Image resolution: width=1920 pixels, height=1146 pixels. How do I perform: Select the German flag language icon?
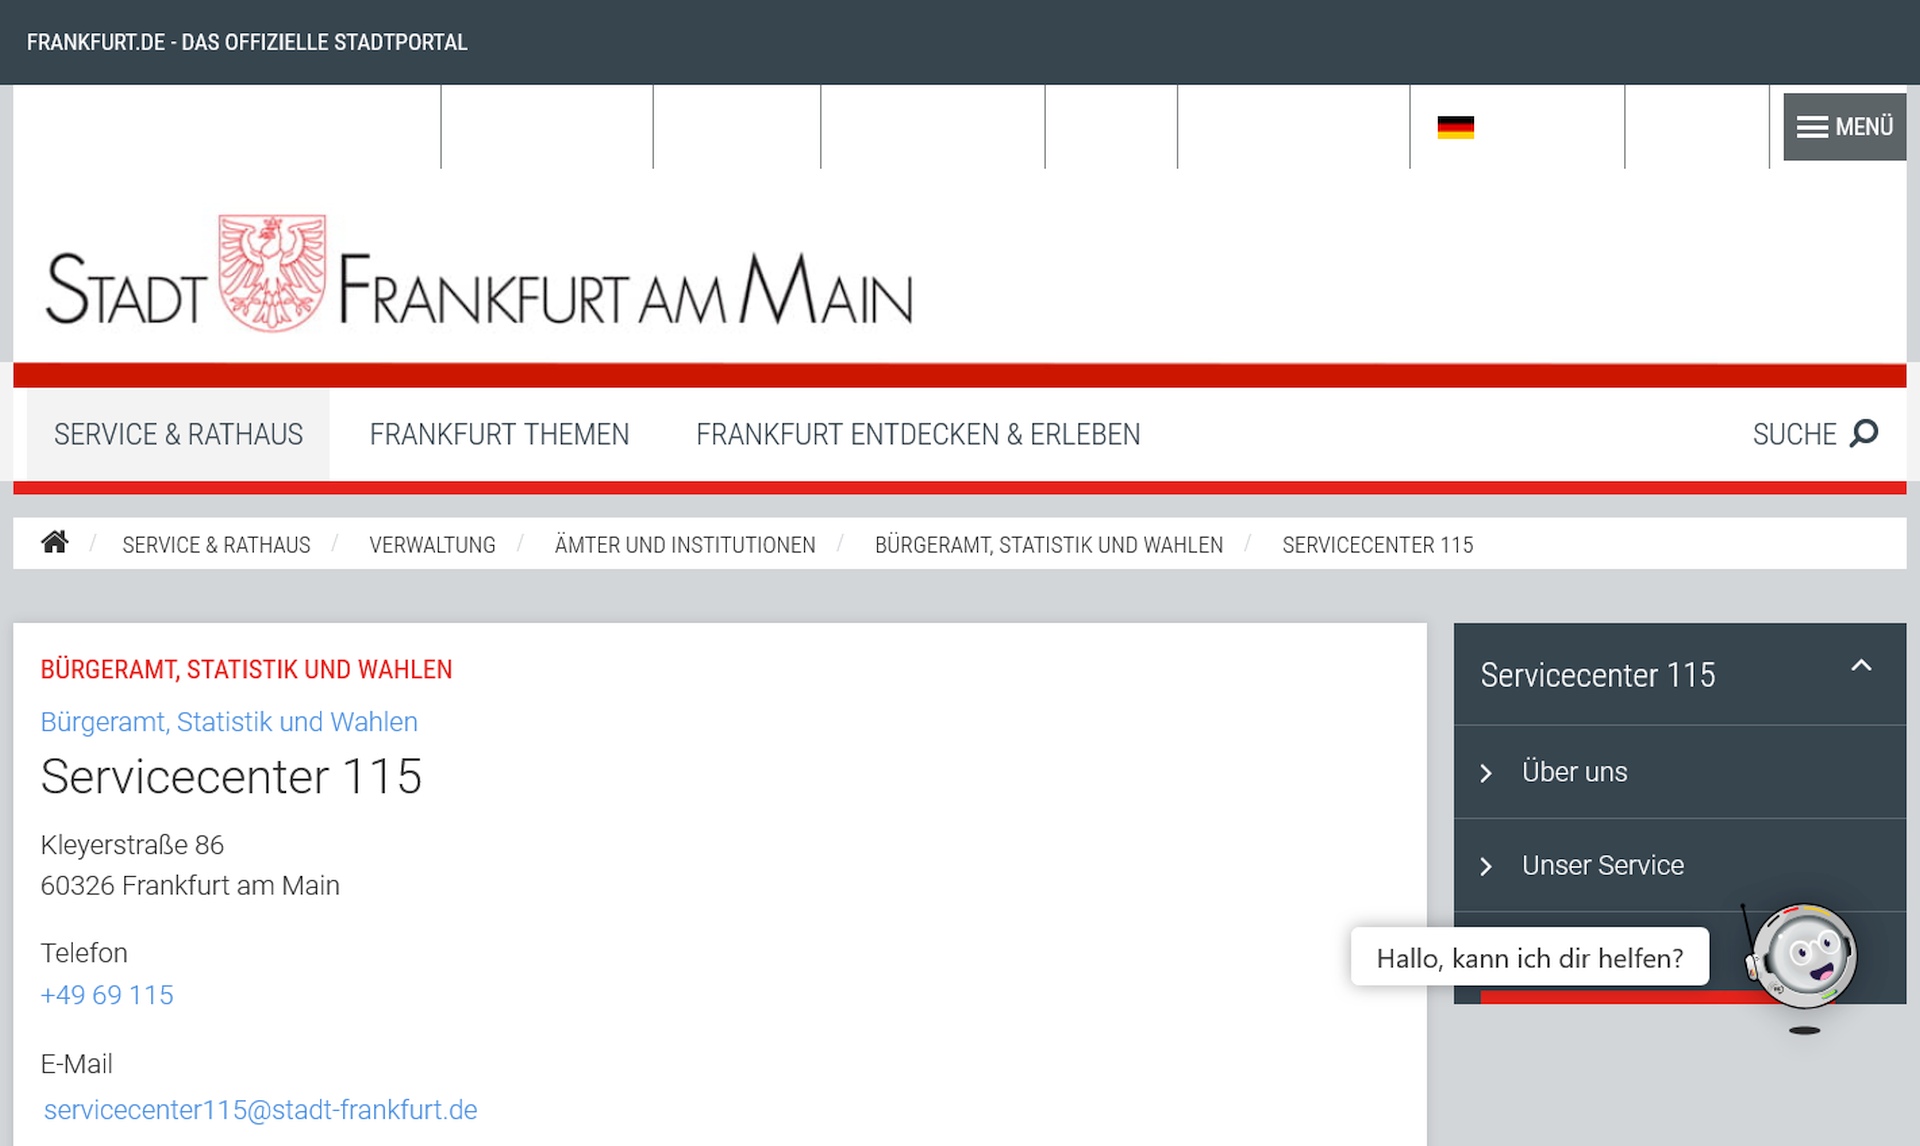coord(1456,127)
